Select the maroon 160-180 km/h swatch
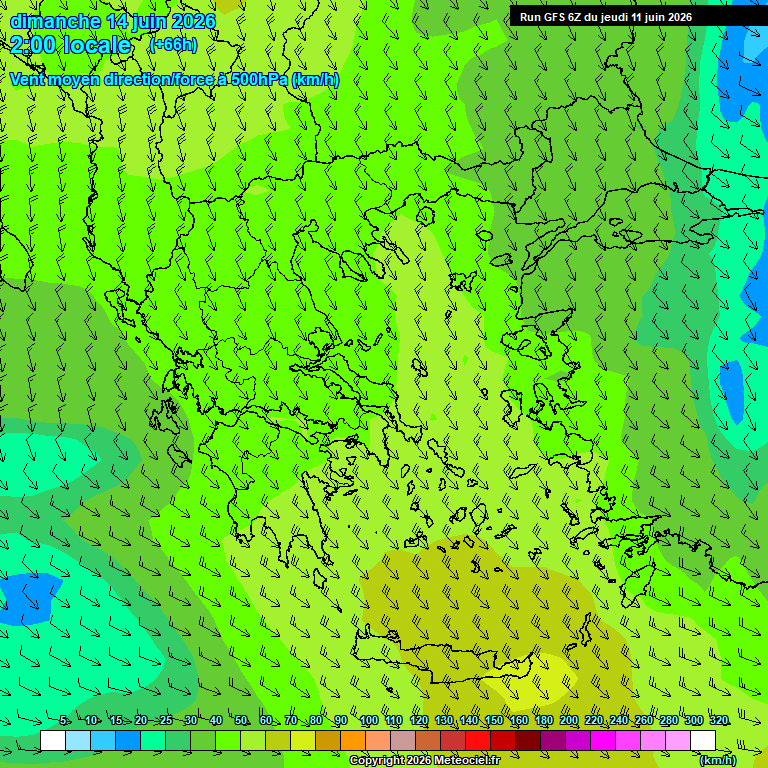 point(528,740)
